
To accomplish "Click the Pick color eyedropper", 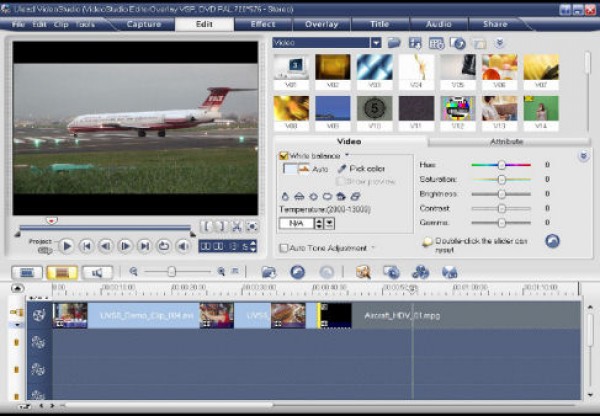I will pos(342,168).
